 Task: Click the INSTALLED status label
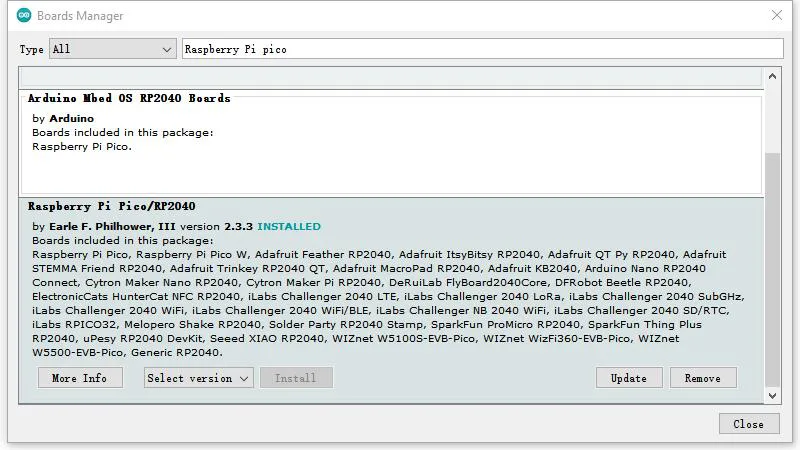click(x=289, y=227)
